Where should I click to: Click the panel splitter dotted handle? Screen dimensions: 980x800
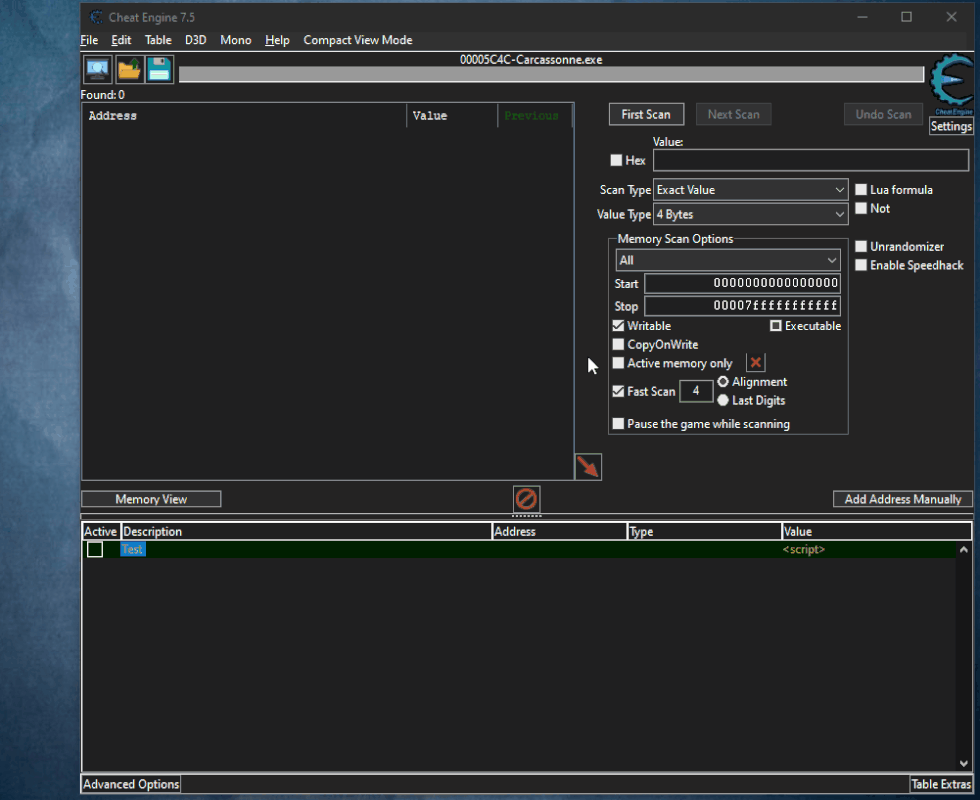(x=526, y=516)
